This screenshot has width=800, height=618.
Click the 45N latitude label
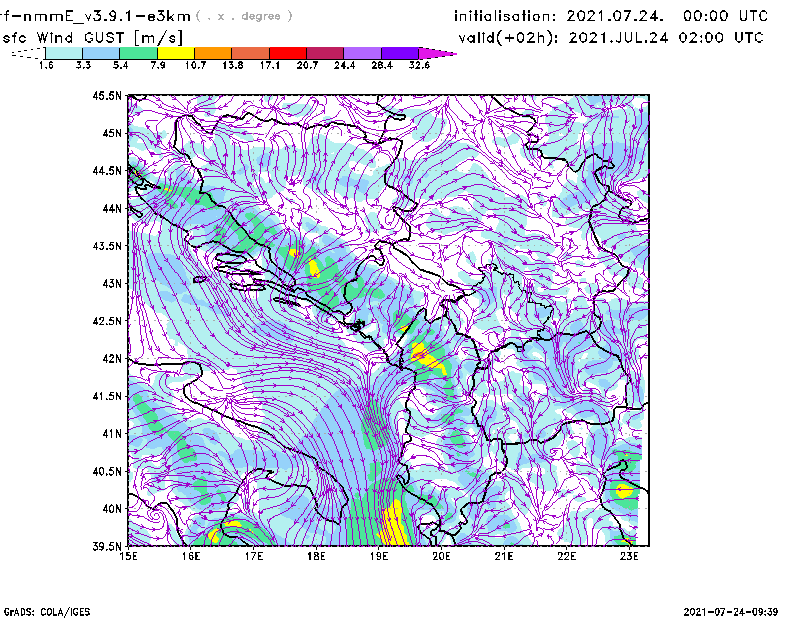pyautogui.click(x=112, y=133)
